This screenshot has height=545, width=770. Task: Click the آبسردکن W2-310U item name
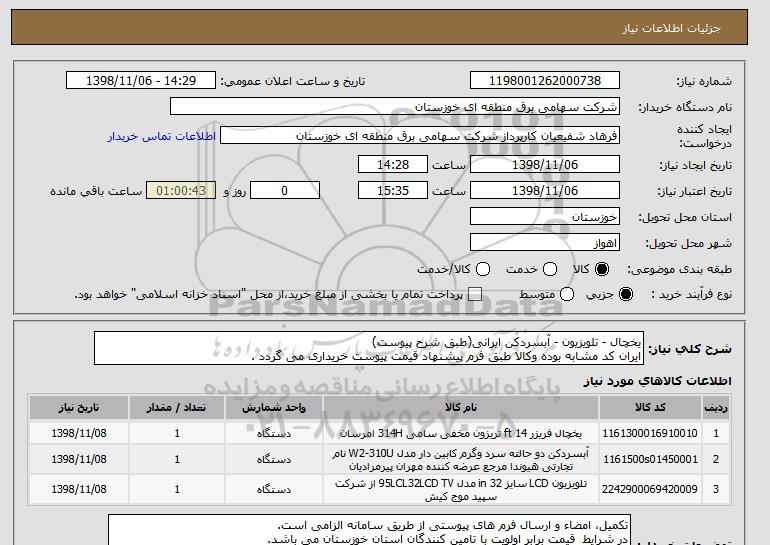(x=461, y=460)
